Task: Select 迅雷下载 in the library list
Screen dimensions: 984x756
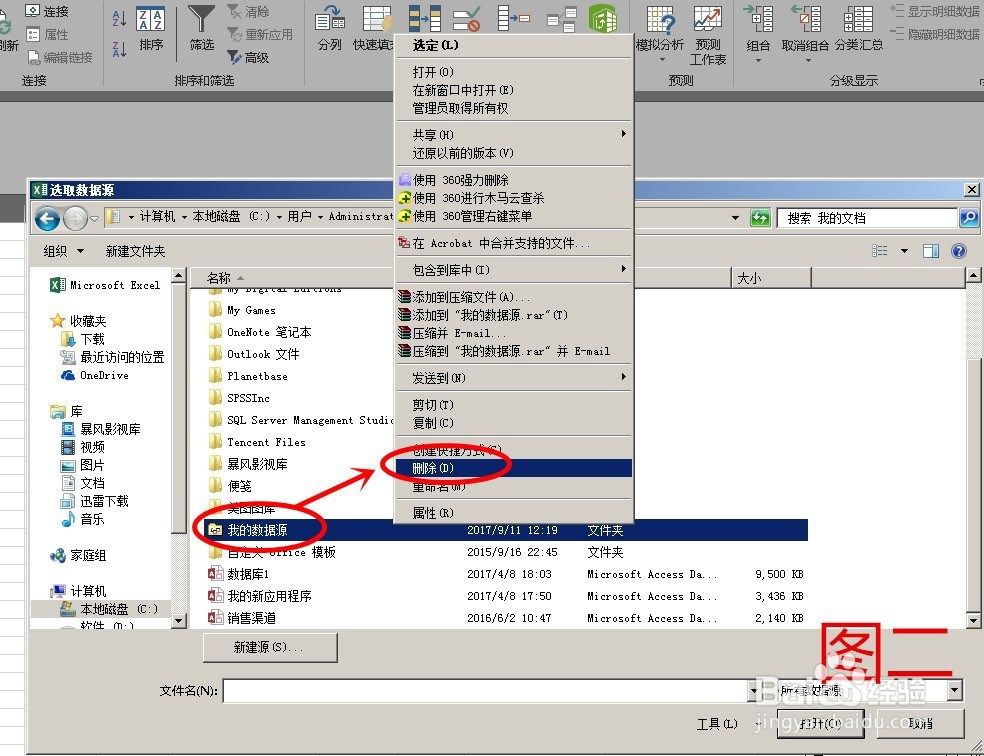Action: [x=94, y=501]
